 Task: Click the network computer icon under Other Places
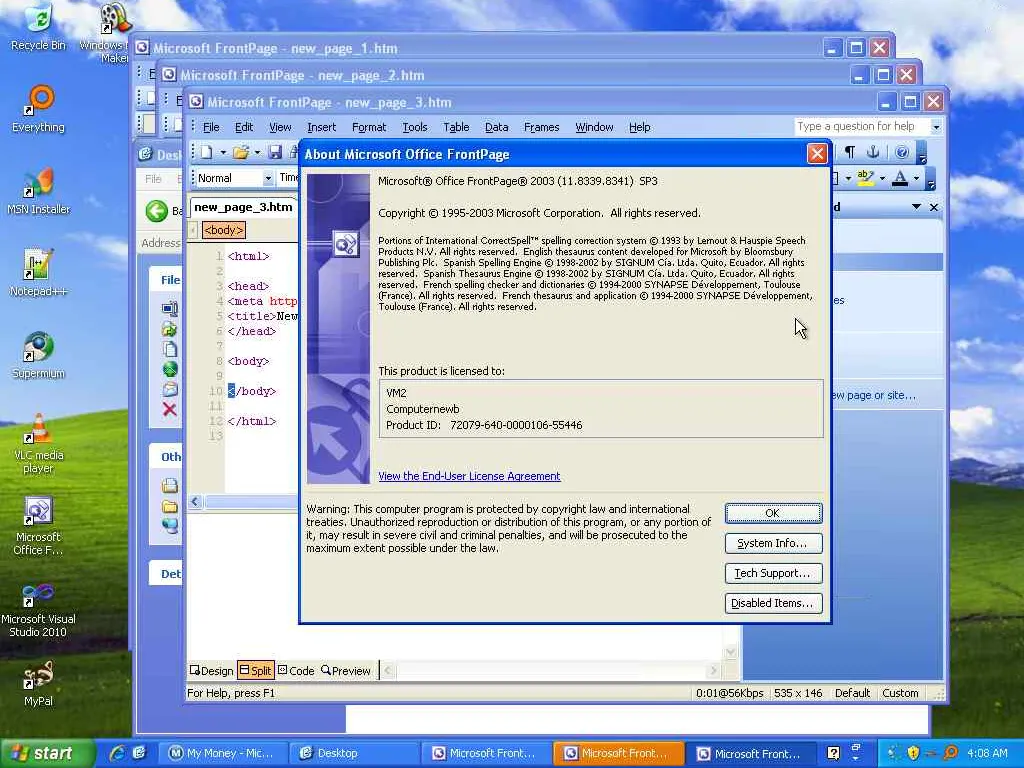tap(170, 526)
